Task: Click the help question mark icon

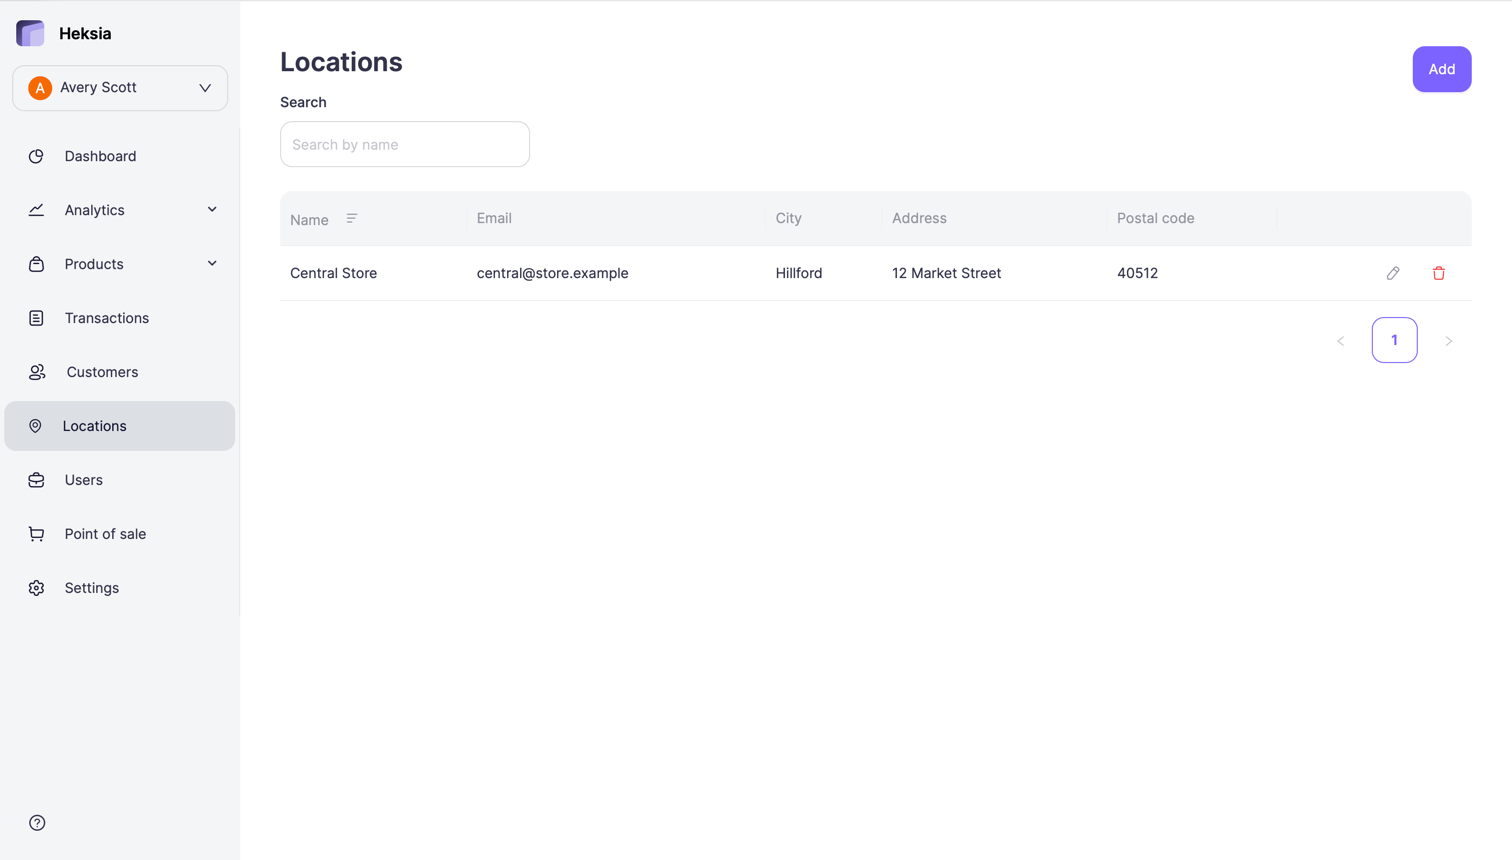Action: click(x=37, y=823)
